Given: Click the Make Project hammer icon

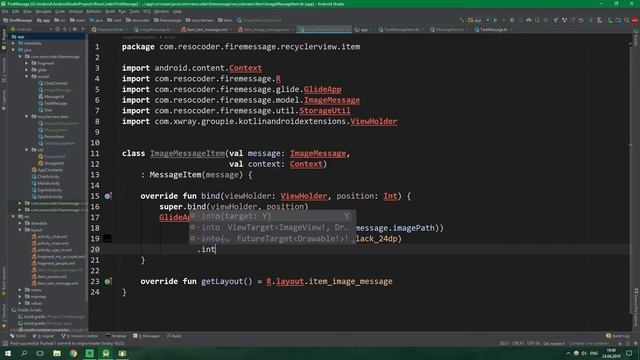Looking at the screenshot, I should tap(461, 20).
